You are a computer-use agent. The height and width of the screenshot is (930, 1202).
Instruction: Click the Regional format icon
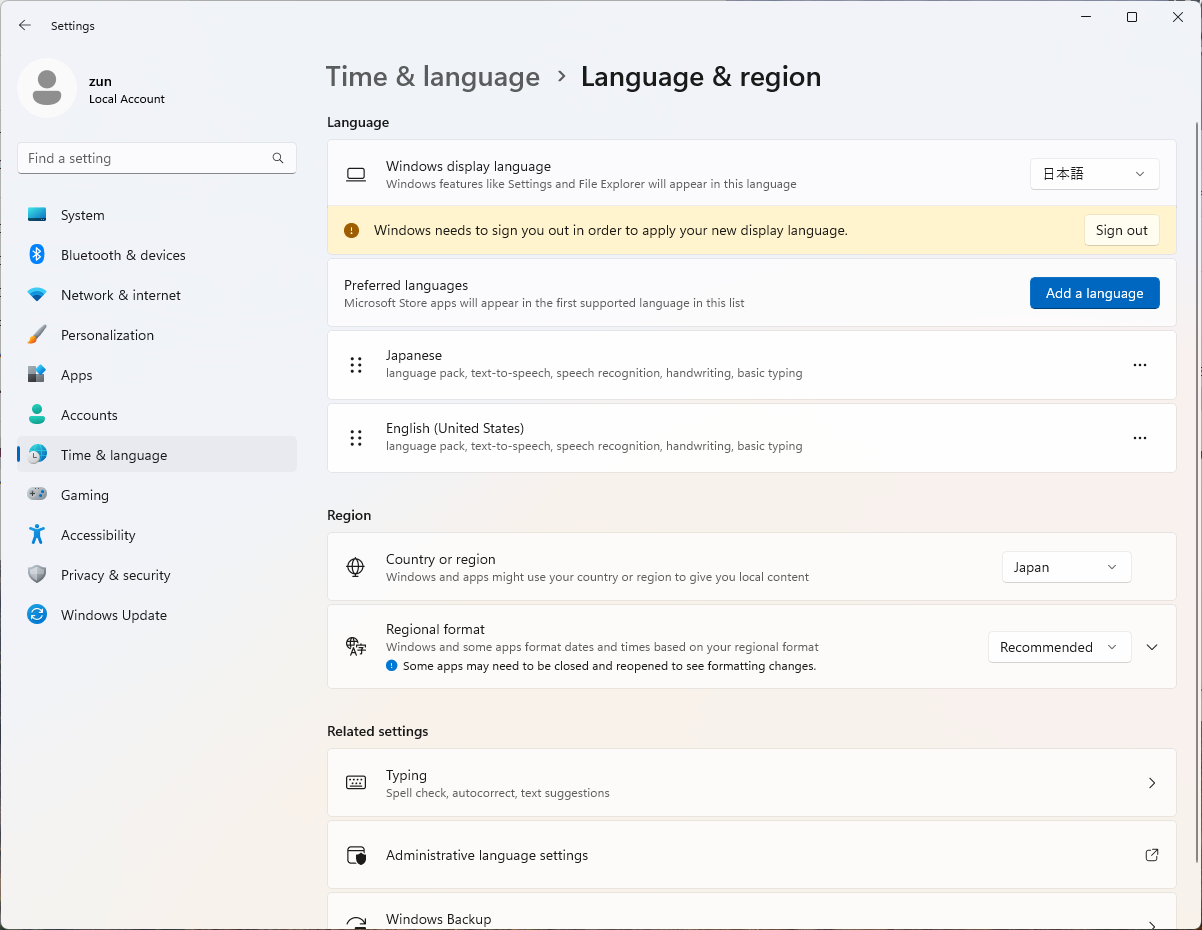pyautogui.click(x=356, y=646)
